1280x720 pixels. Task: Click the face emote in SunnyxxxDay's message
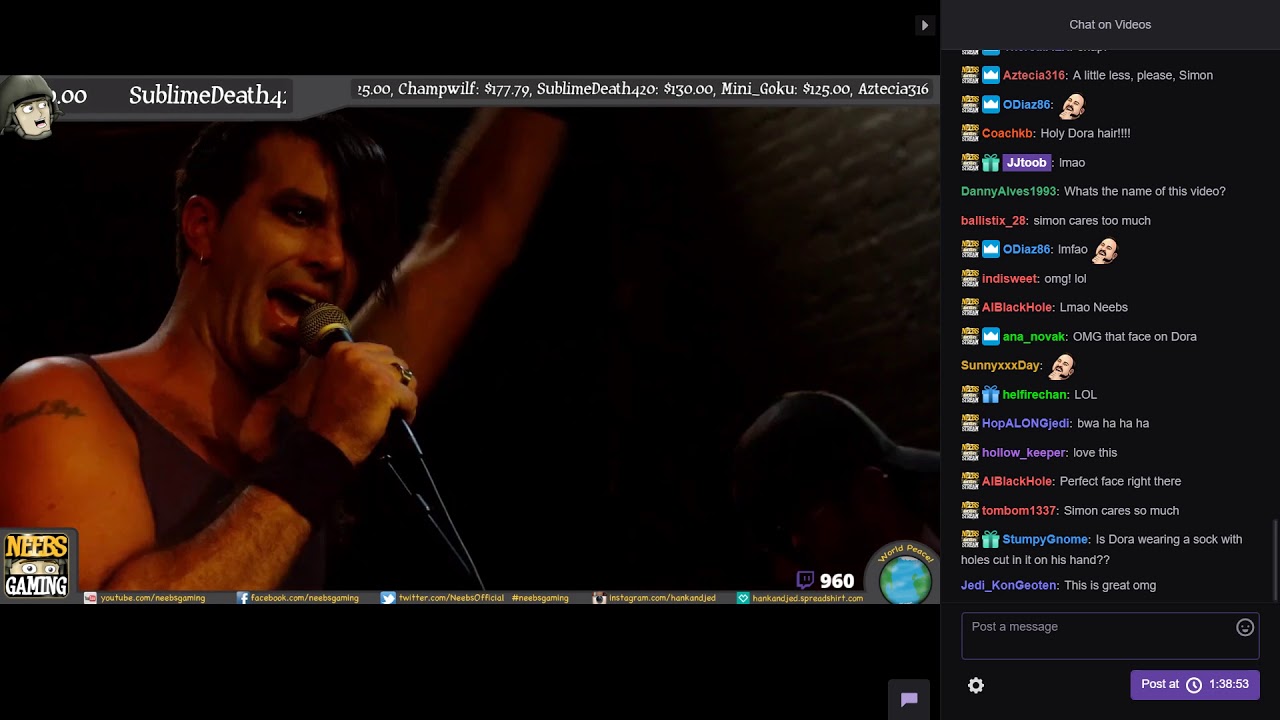pyautogui.click(x=1062, y=365)
